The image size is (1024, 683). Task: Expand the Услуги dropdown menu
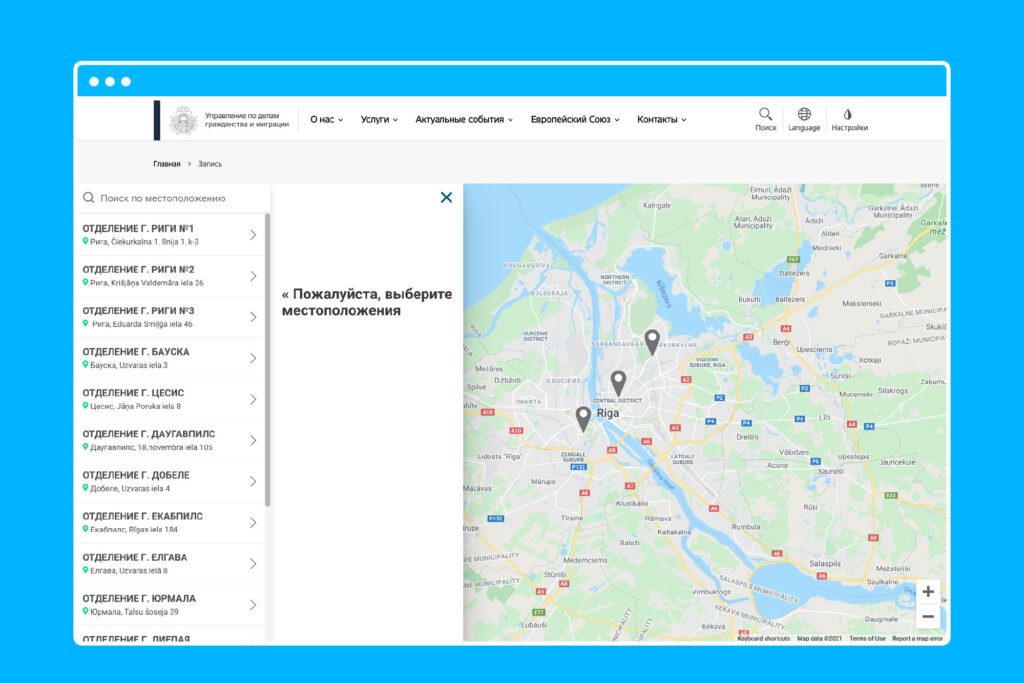(379, 120)
